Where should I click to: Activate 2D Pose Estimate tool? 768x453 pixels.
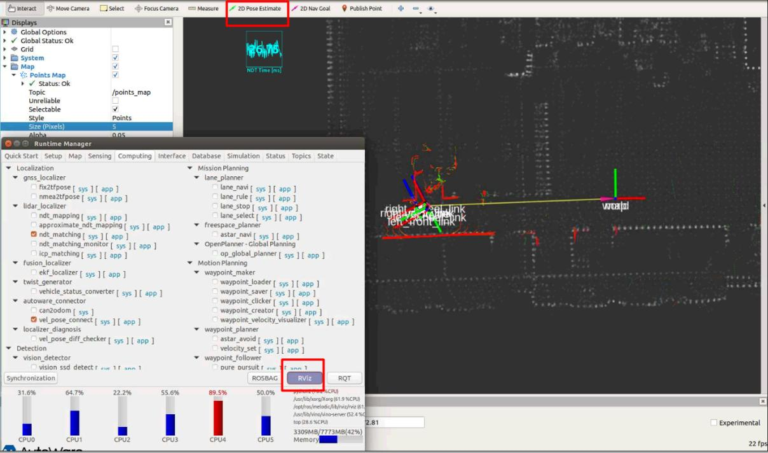[257, 8]
